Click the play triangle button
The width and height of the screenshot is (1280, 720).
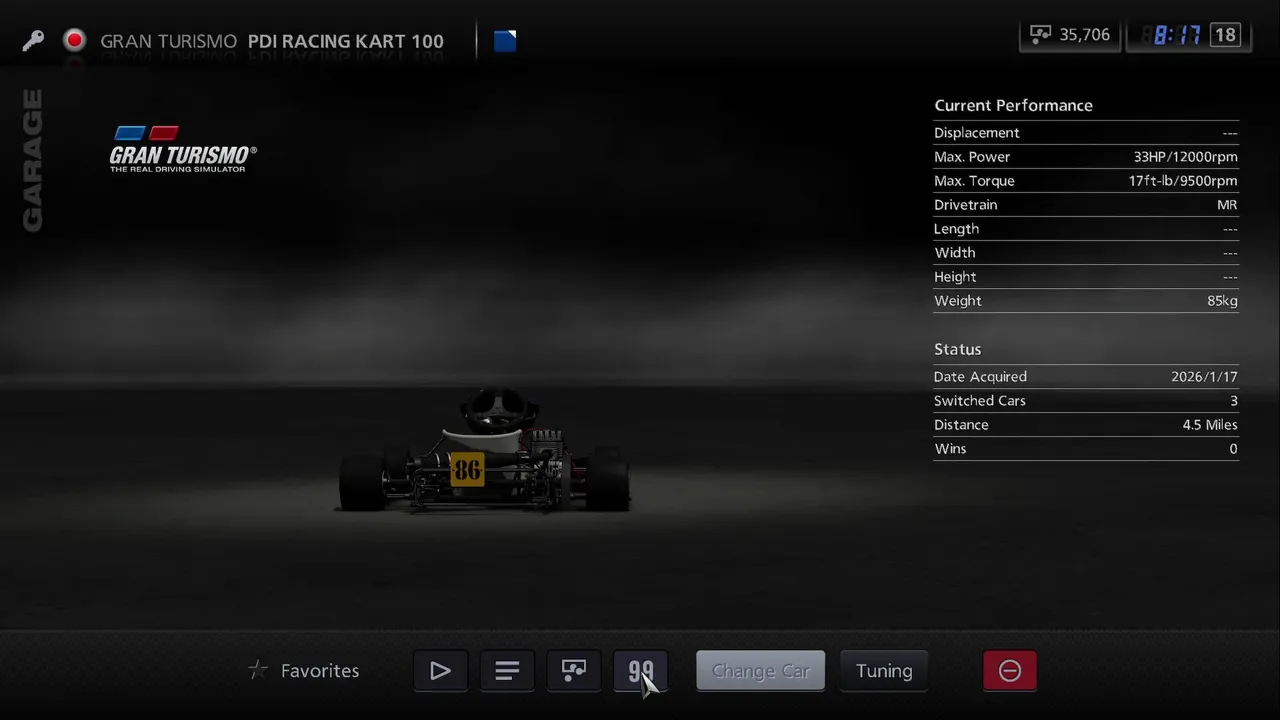pyautogui.click(x=440, y=671)
